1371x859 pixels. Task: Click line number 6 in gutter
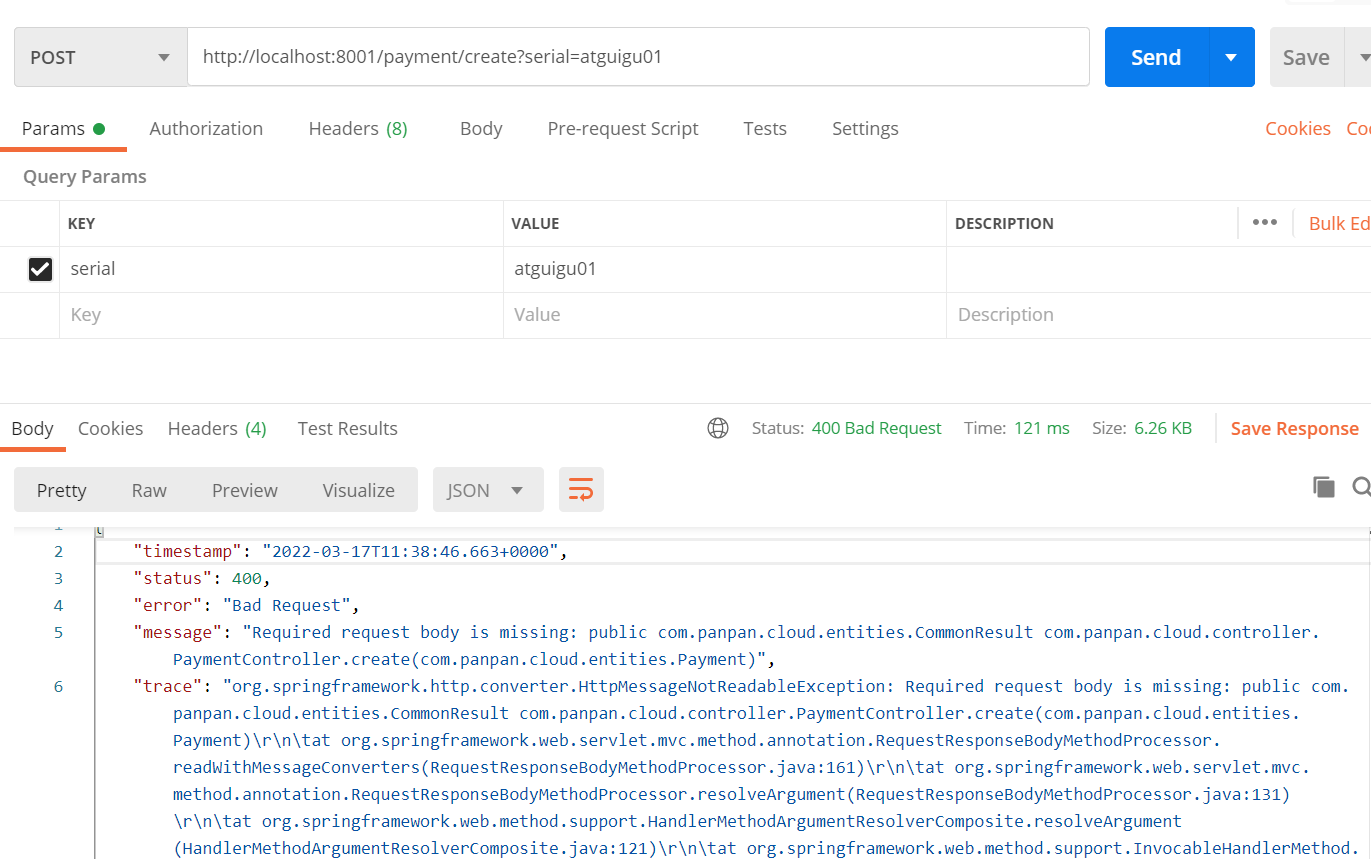58,686
